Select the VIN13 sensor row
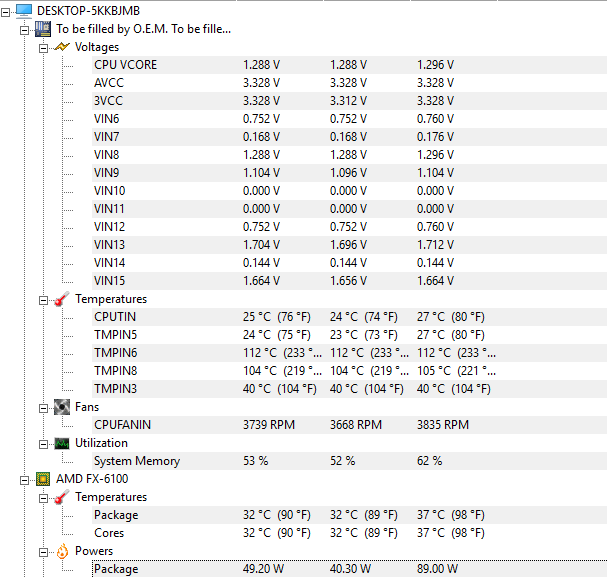Screen dimensions: 607x577 (x=350, y=245)
